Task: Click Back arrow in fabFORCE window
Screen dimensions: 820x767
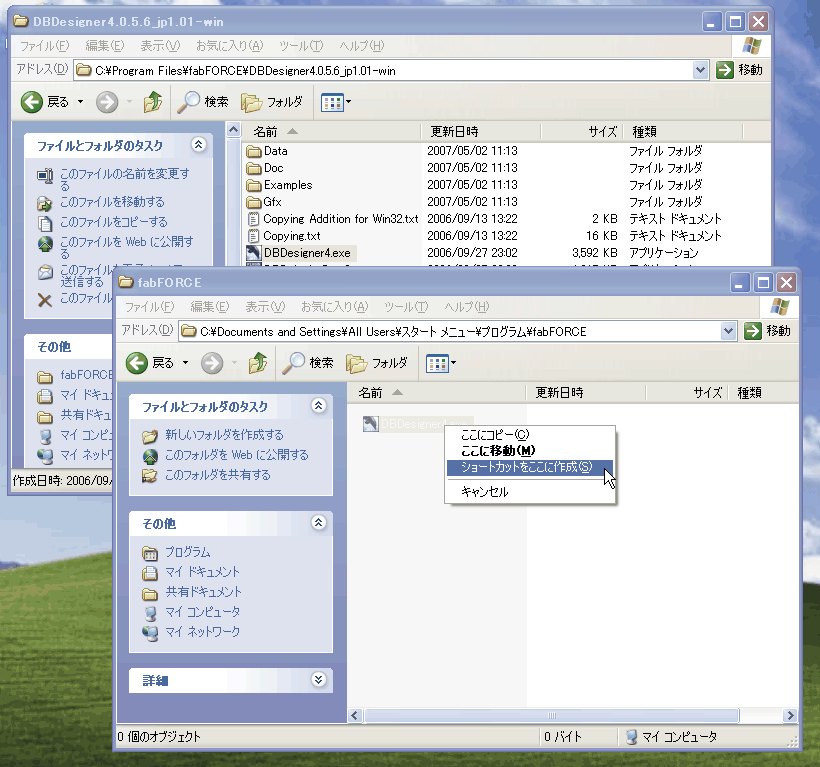Action: point(136,363)
